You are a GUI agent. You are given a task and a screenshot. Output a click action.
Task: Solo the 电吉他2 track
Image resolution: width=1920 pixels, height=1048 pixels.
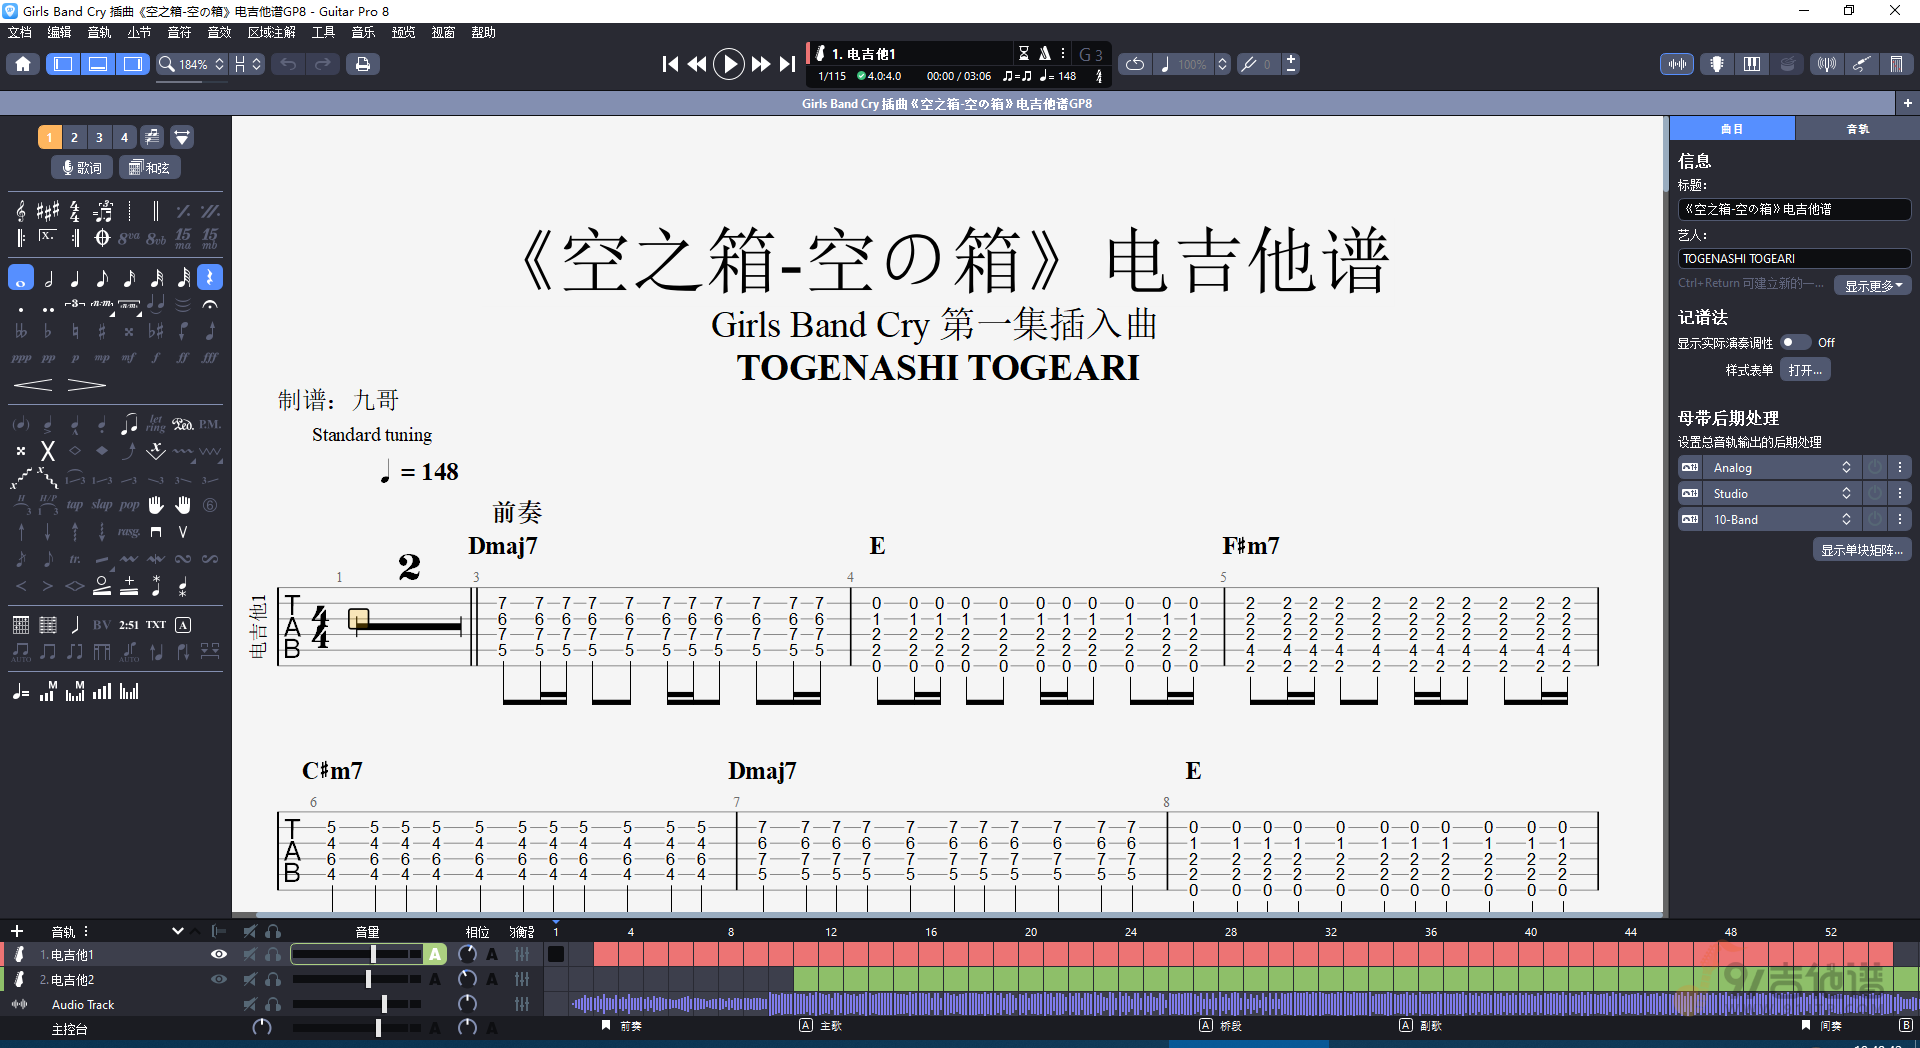pos(273,980)
